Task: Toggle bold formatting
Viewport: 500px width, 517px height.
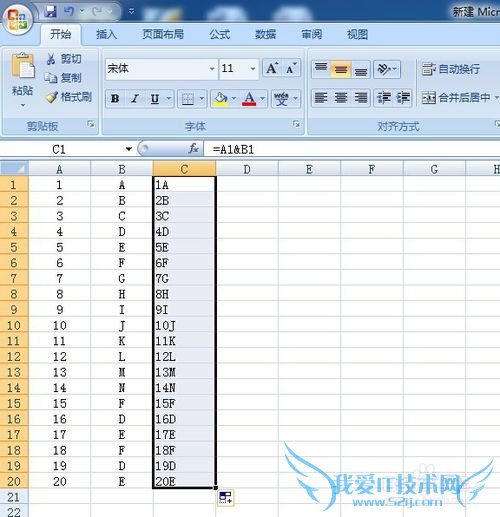Action: [115, 99]
